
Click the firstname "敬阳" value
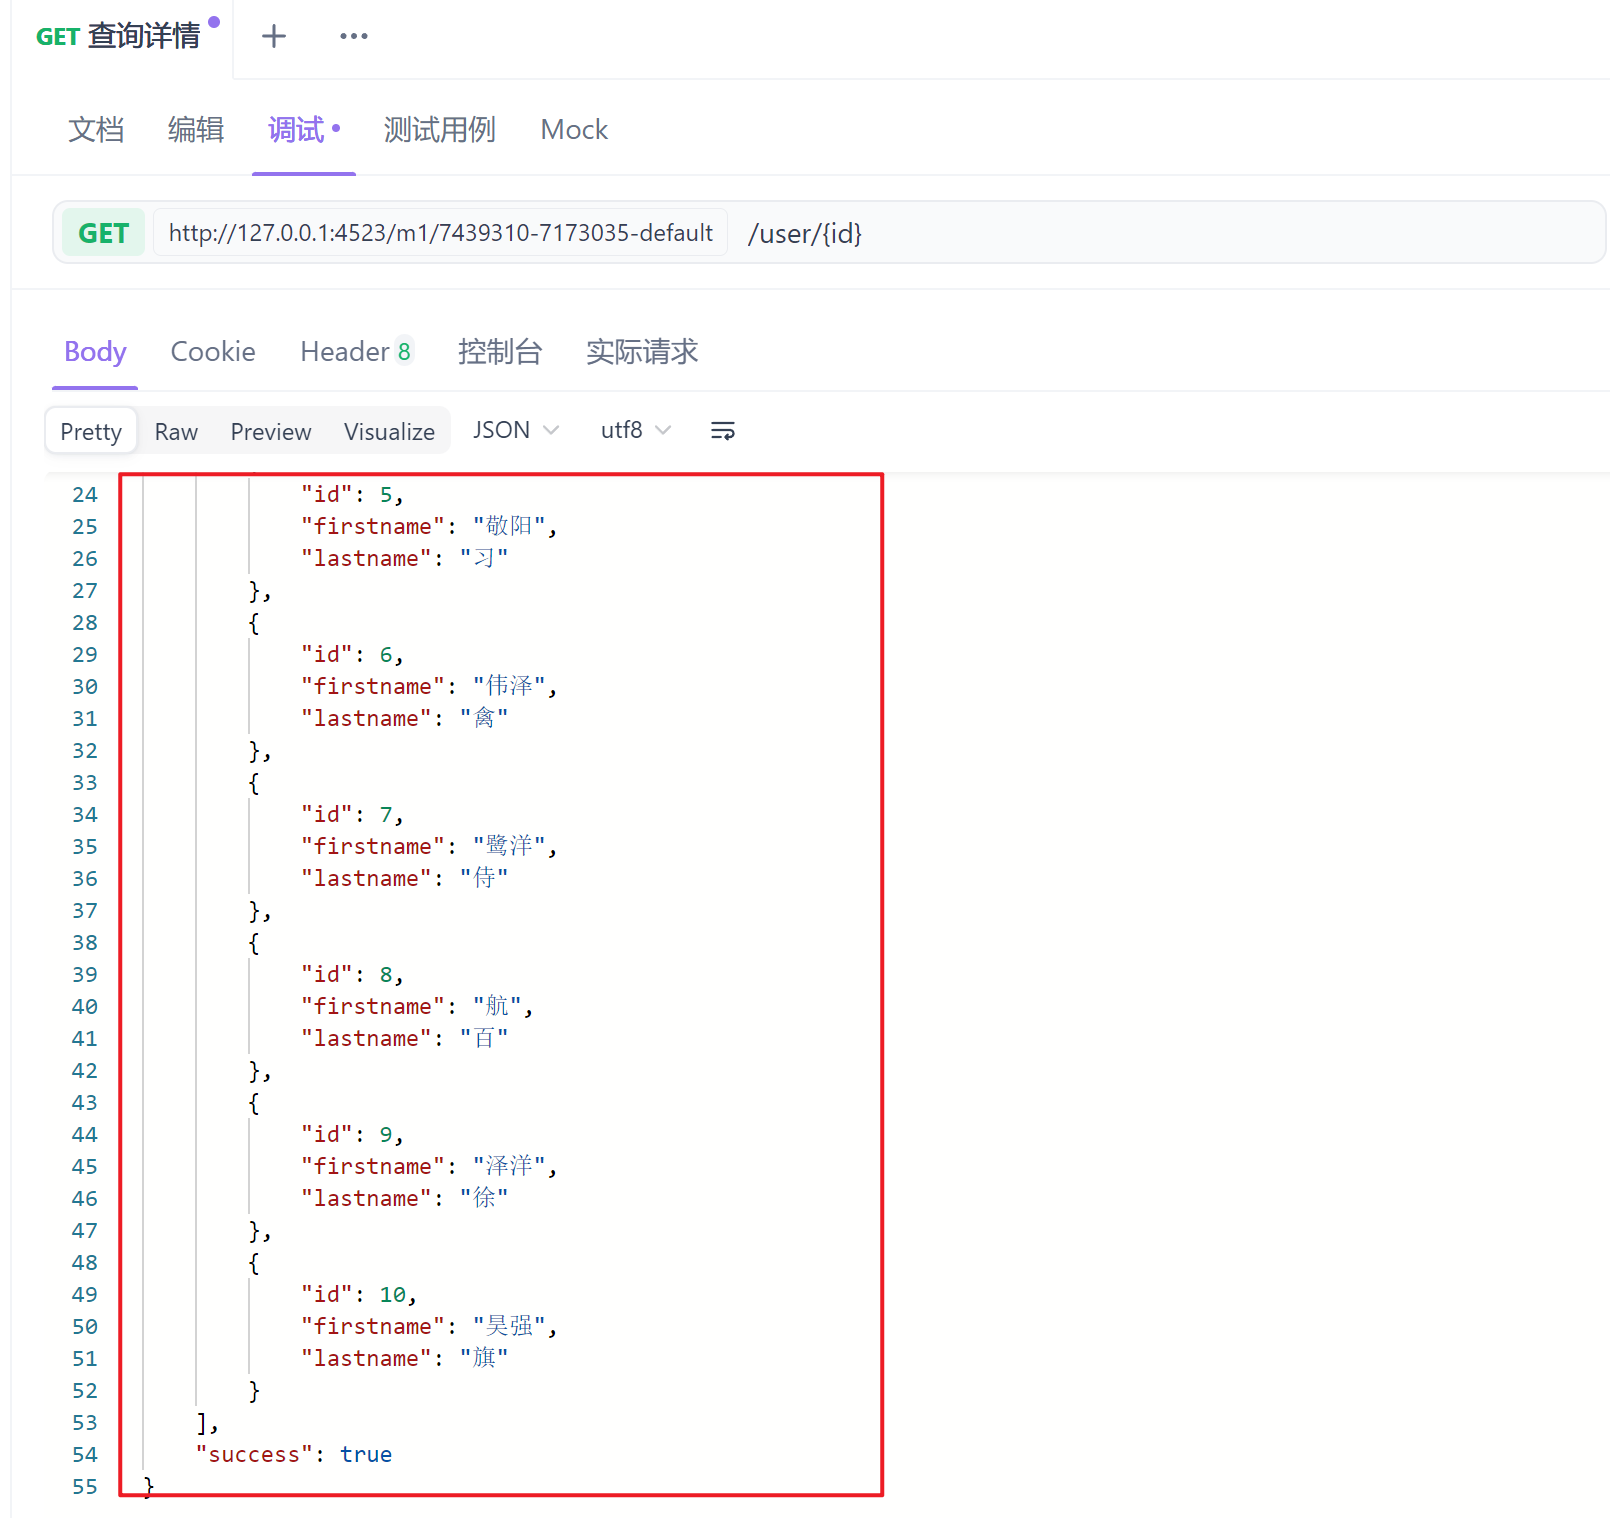pos(509,526)
